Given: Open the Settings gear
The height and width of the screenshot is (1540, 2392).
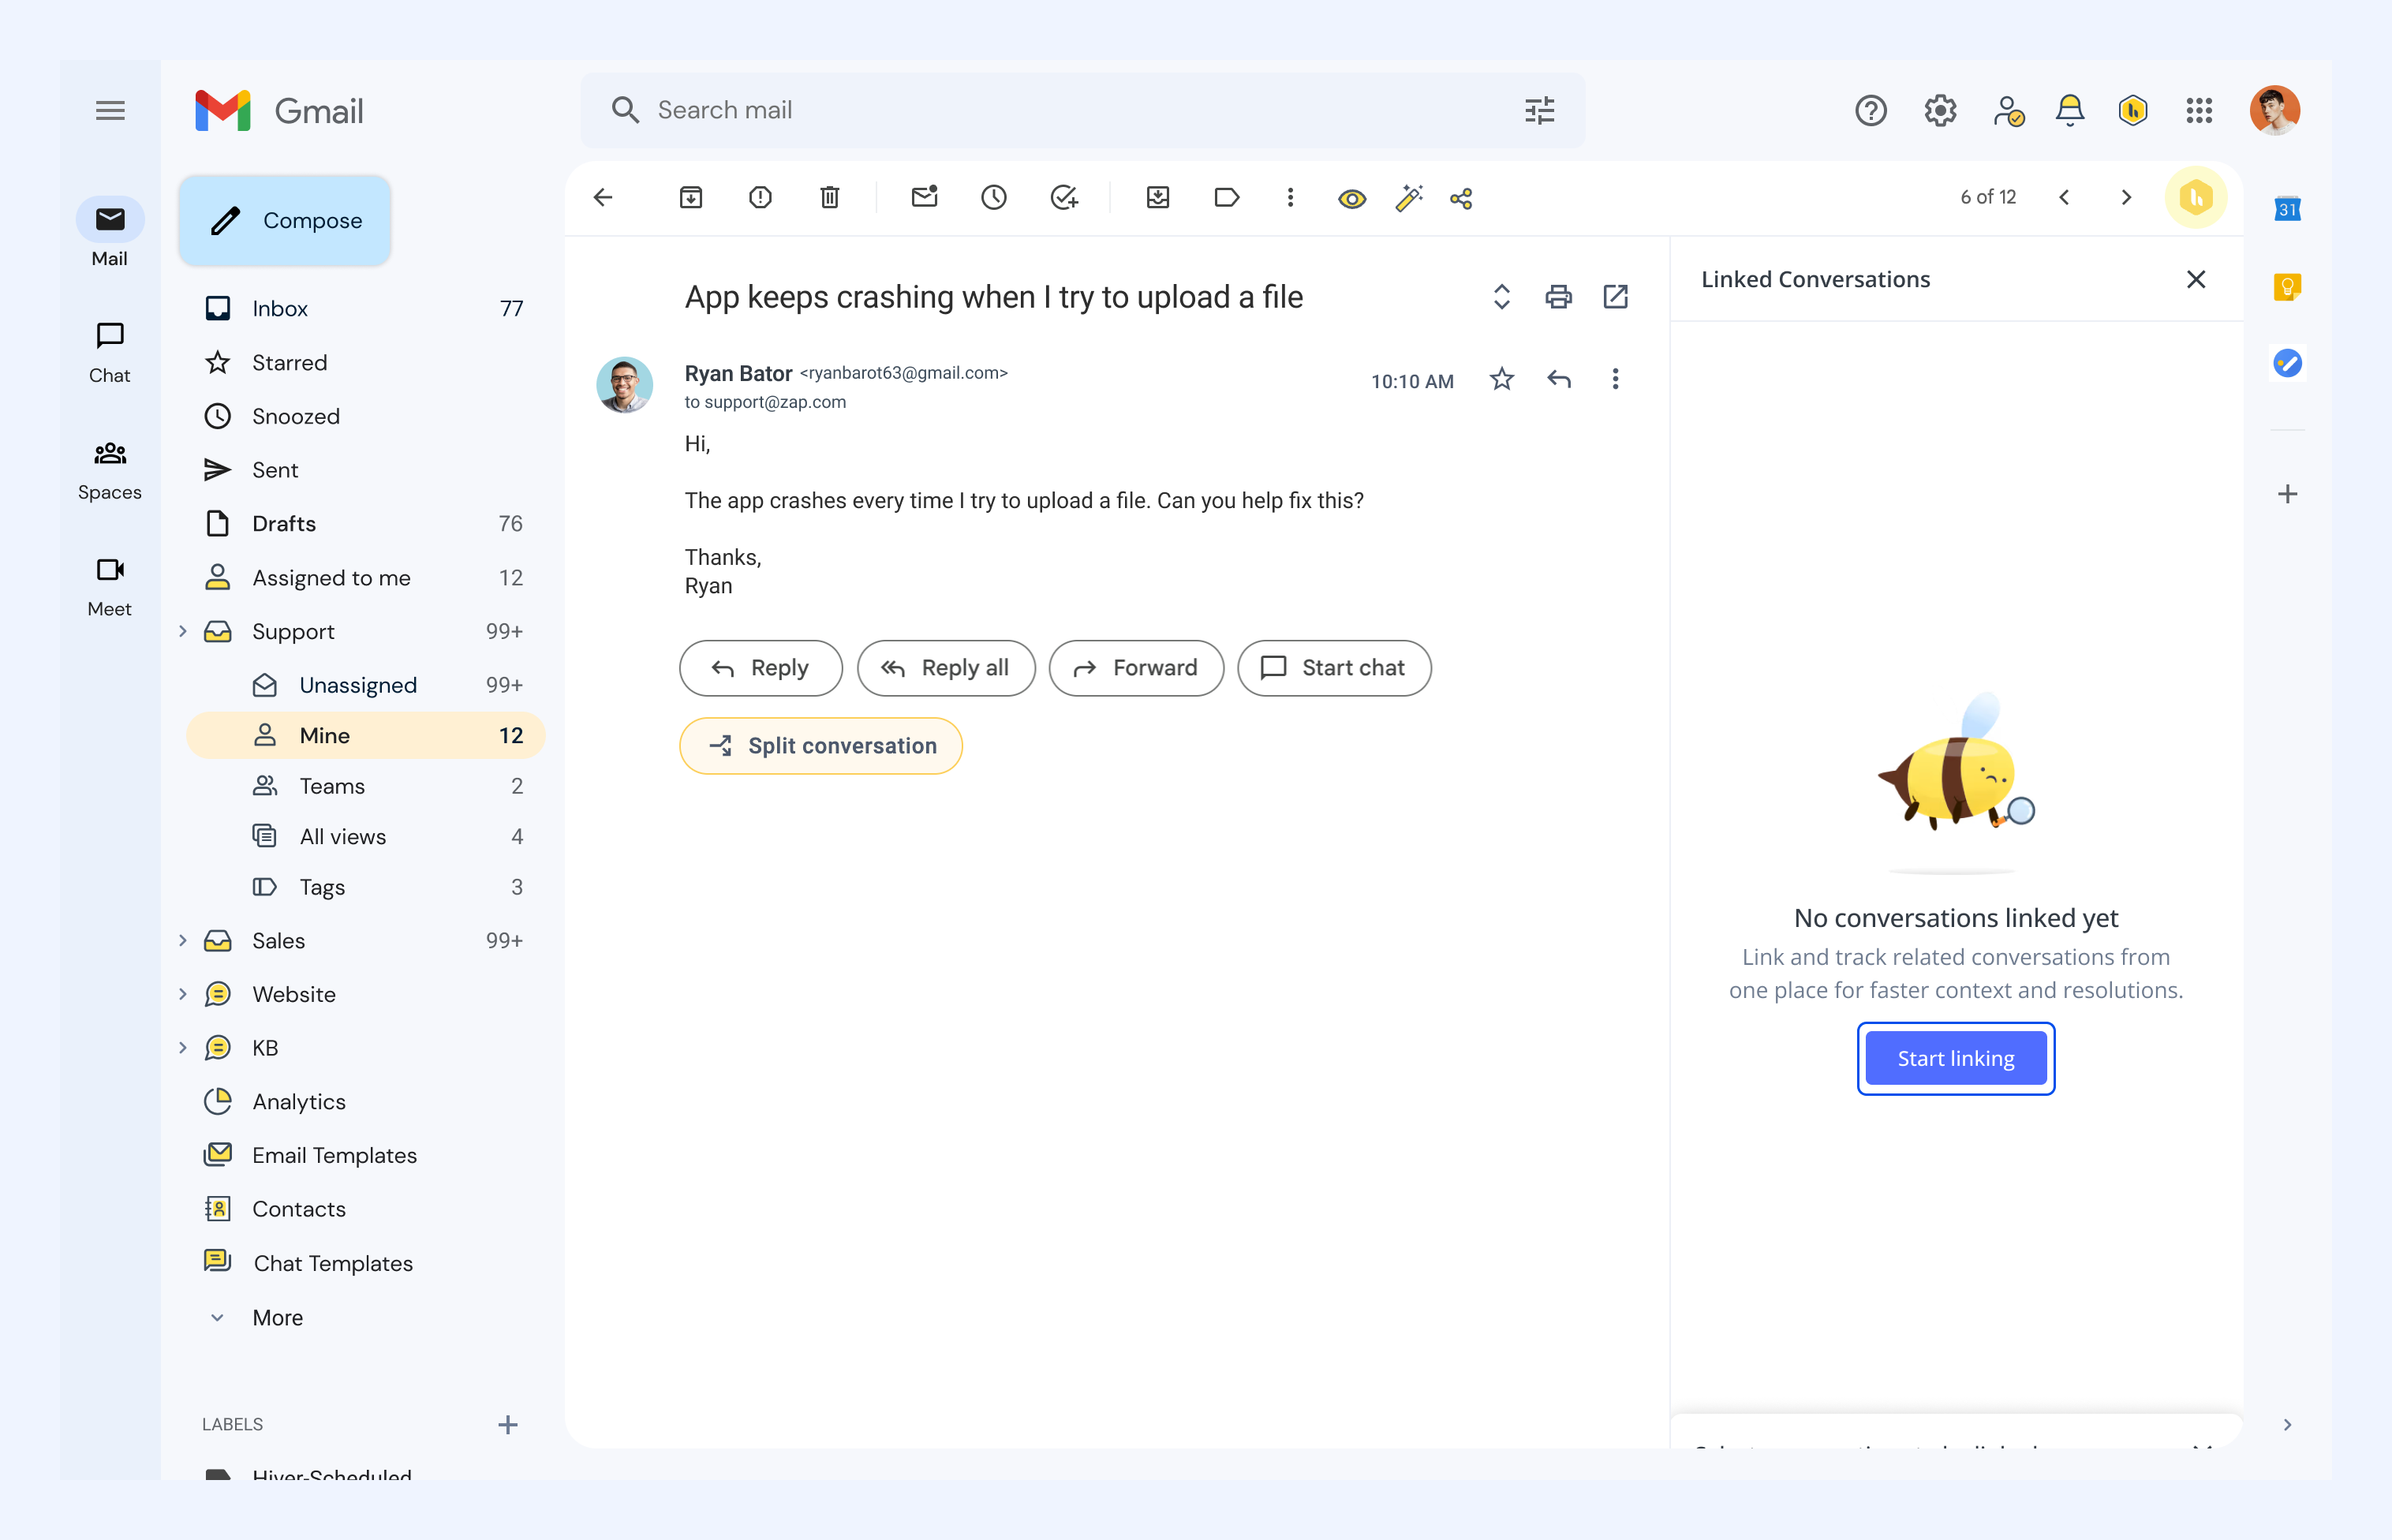Looking at the screenshot, I should [1940, 110].
